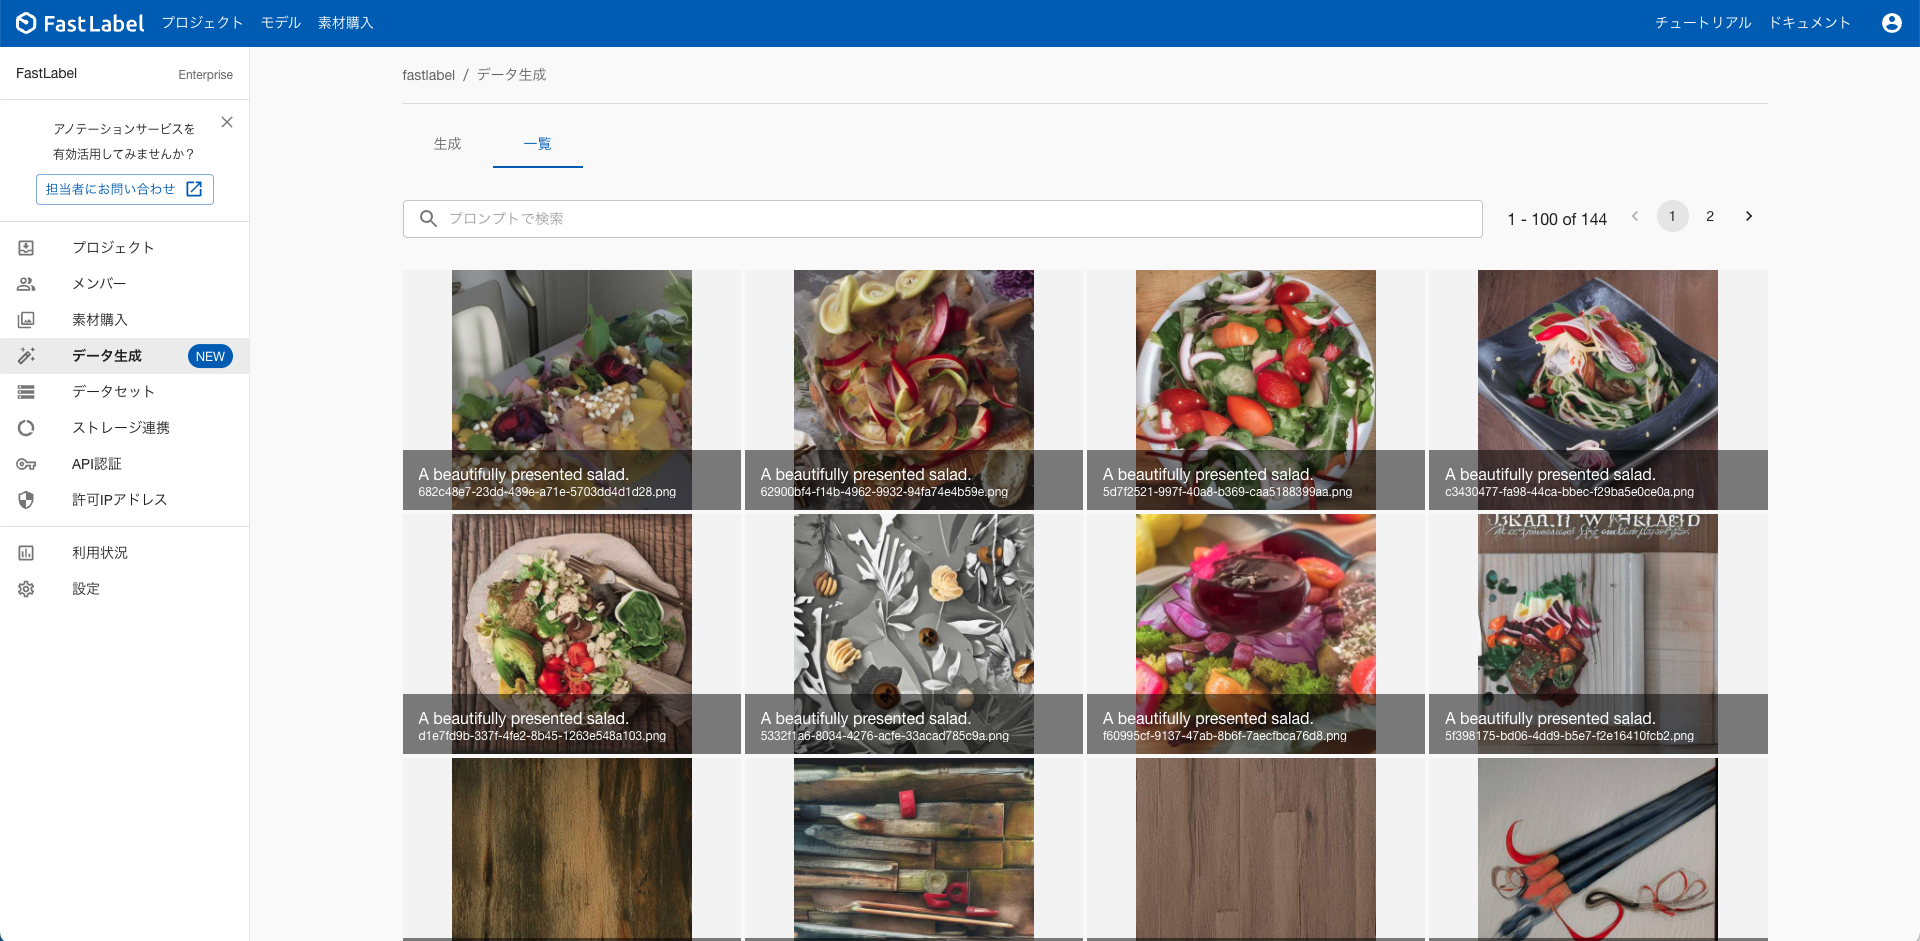The width and height of the screenshot is (1920, 941).
Task: Open メンバー in the sidebar
Action: click(125, 284)
